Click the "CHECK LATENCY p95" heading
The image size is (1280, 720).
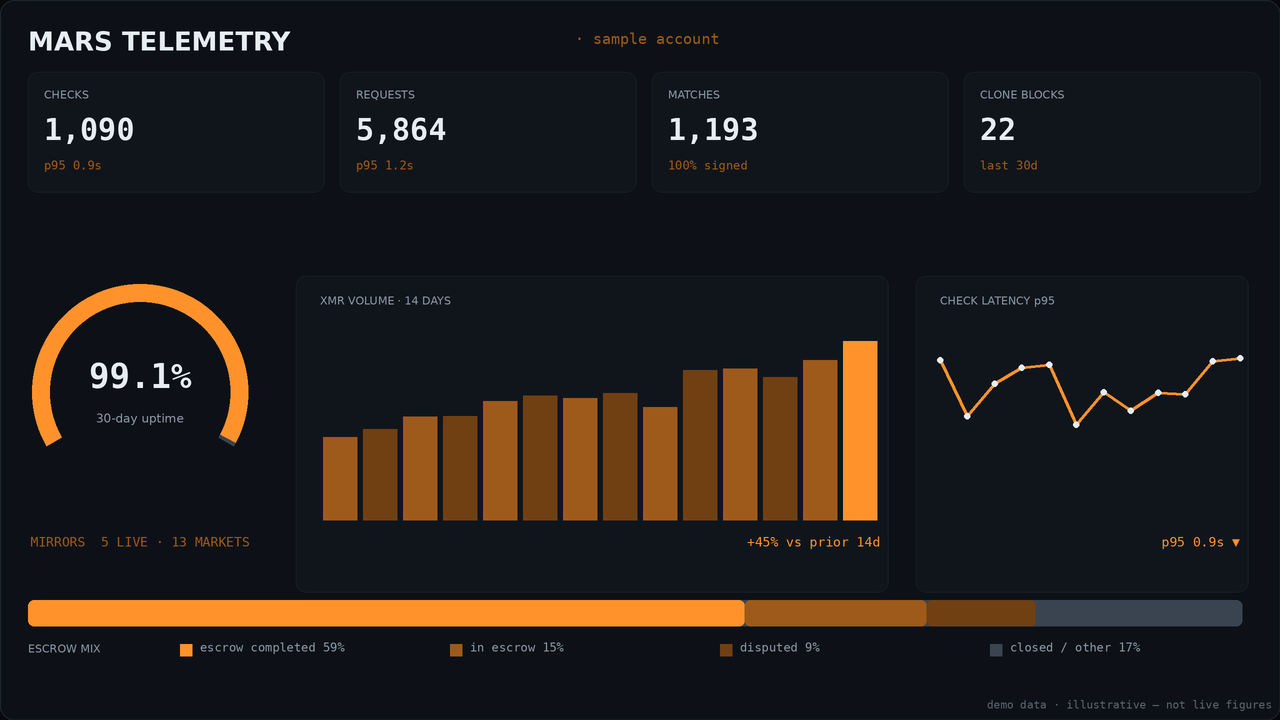[997, 301]
